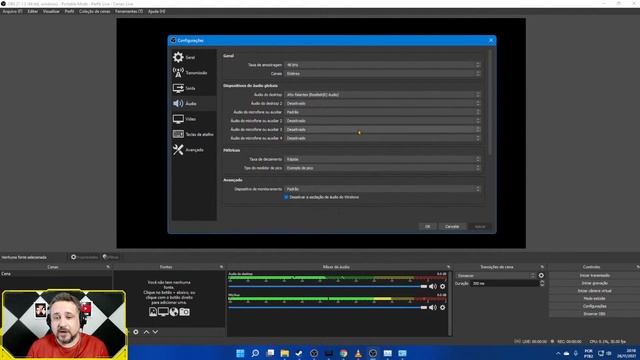Image resolution: width=640 pixels, height=360 pixels.
Task: Click the Filtros button above the docks
Action: pyautogui.click(x=111, y=257)
